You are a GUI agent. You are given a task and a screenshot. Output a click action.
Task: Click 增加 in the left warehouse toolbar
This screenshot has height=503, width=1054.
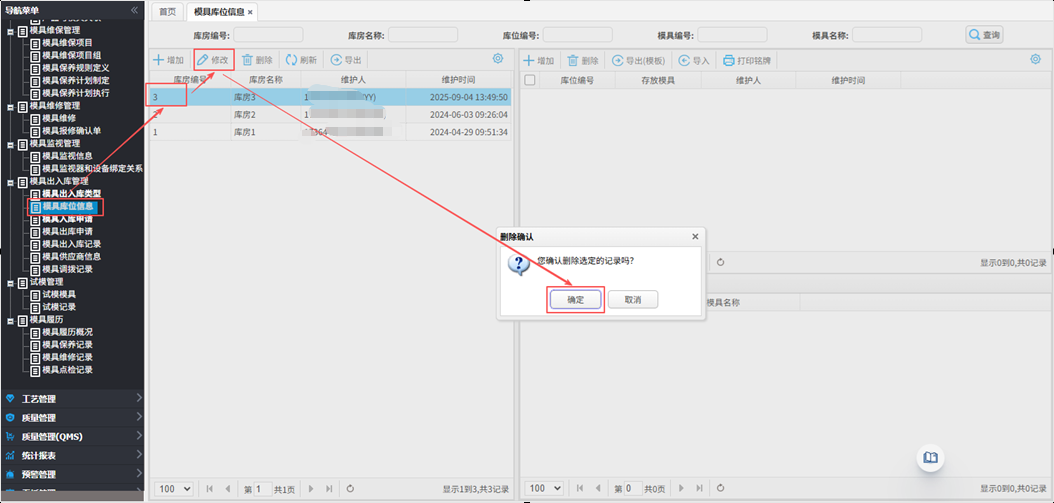click(168, 60)
